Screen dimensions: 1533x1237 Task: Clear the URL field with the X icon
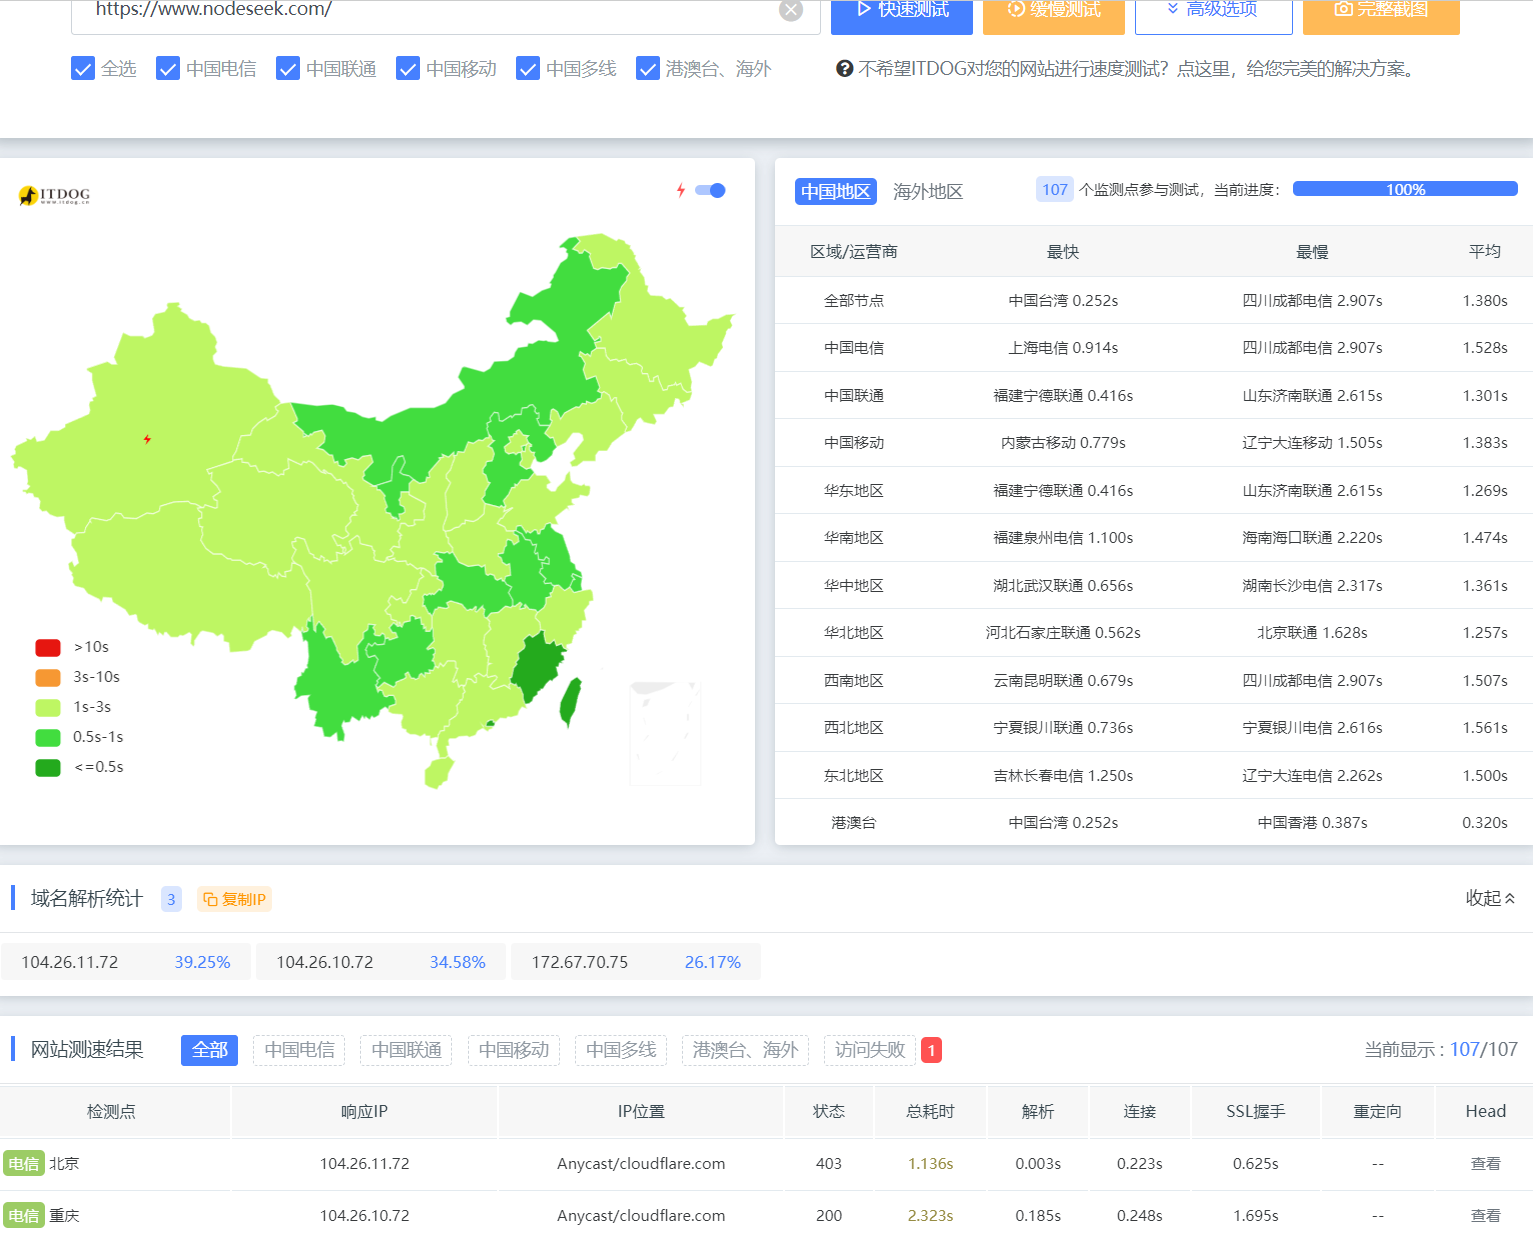tap(790, 10)
